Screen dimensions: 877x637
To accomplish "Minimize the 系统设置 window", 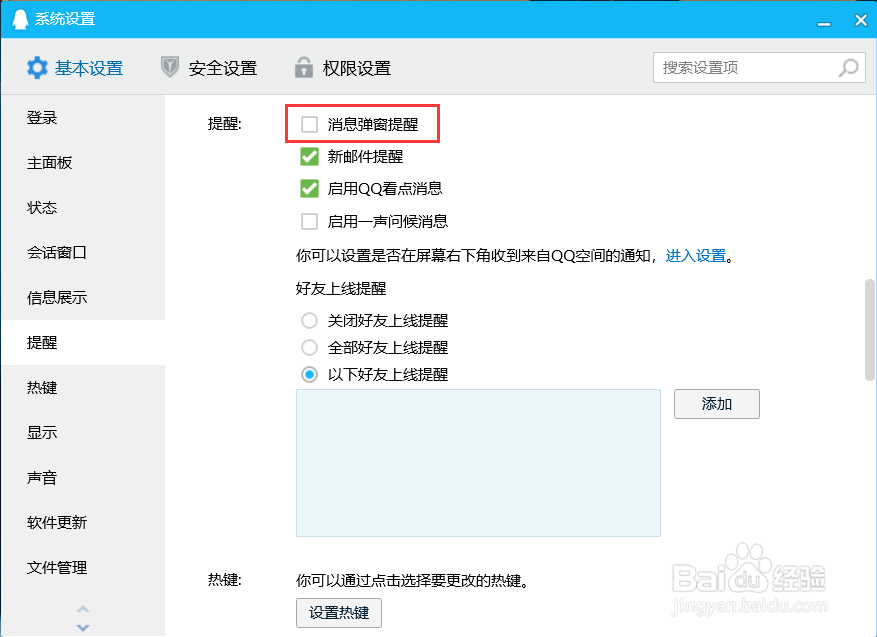I will coord(823,24).
